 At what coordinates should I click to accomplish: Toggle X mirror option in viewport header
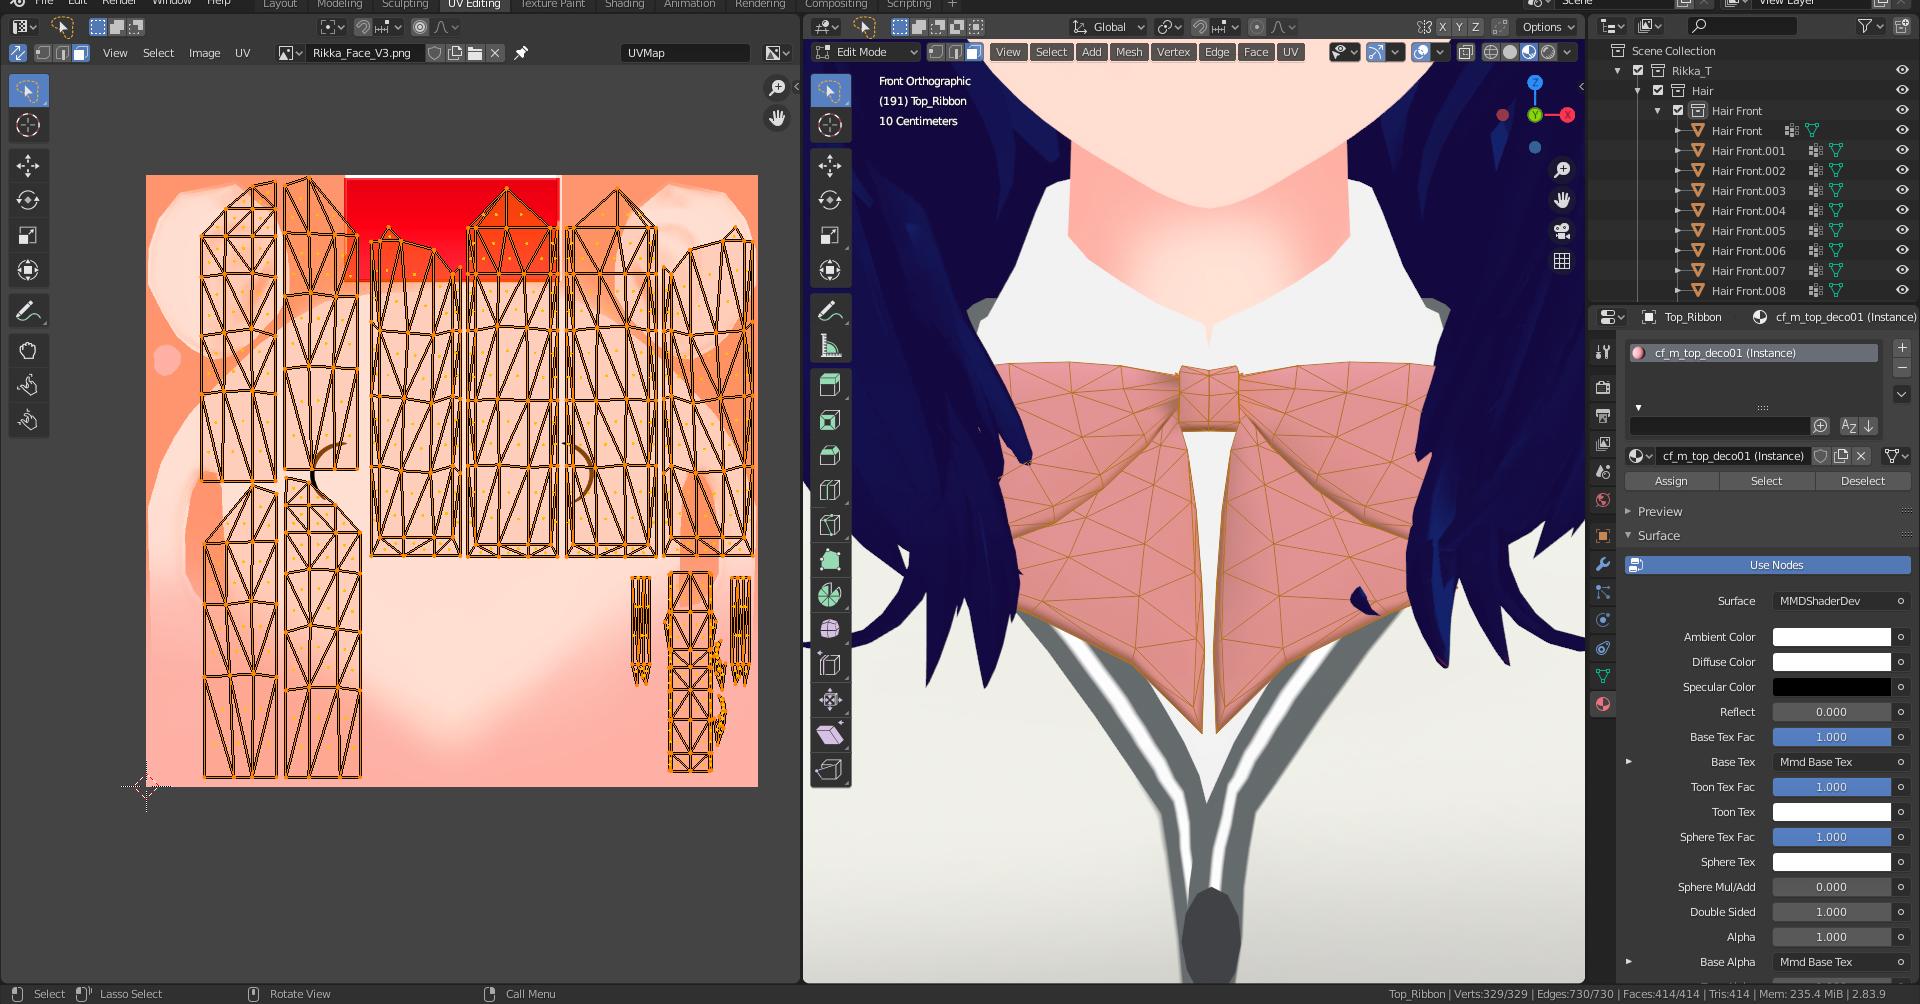pos(1442,27)
